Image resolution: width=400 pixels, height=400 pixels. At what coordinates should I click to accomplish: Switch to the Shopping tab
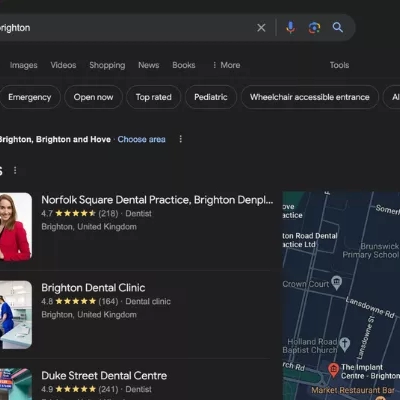click(x=107, y=65)
